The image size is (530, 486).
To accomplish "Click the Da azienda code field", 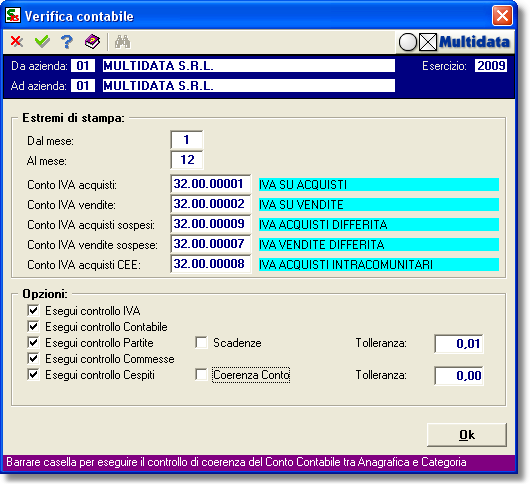I will pos(82,66).
